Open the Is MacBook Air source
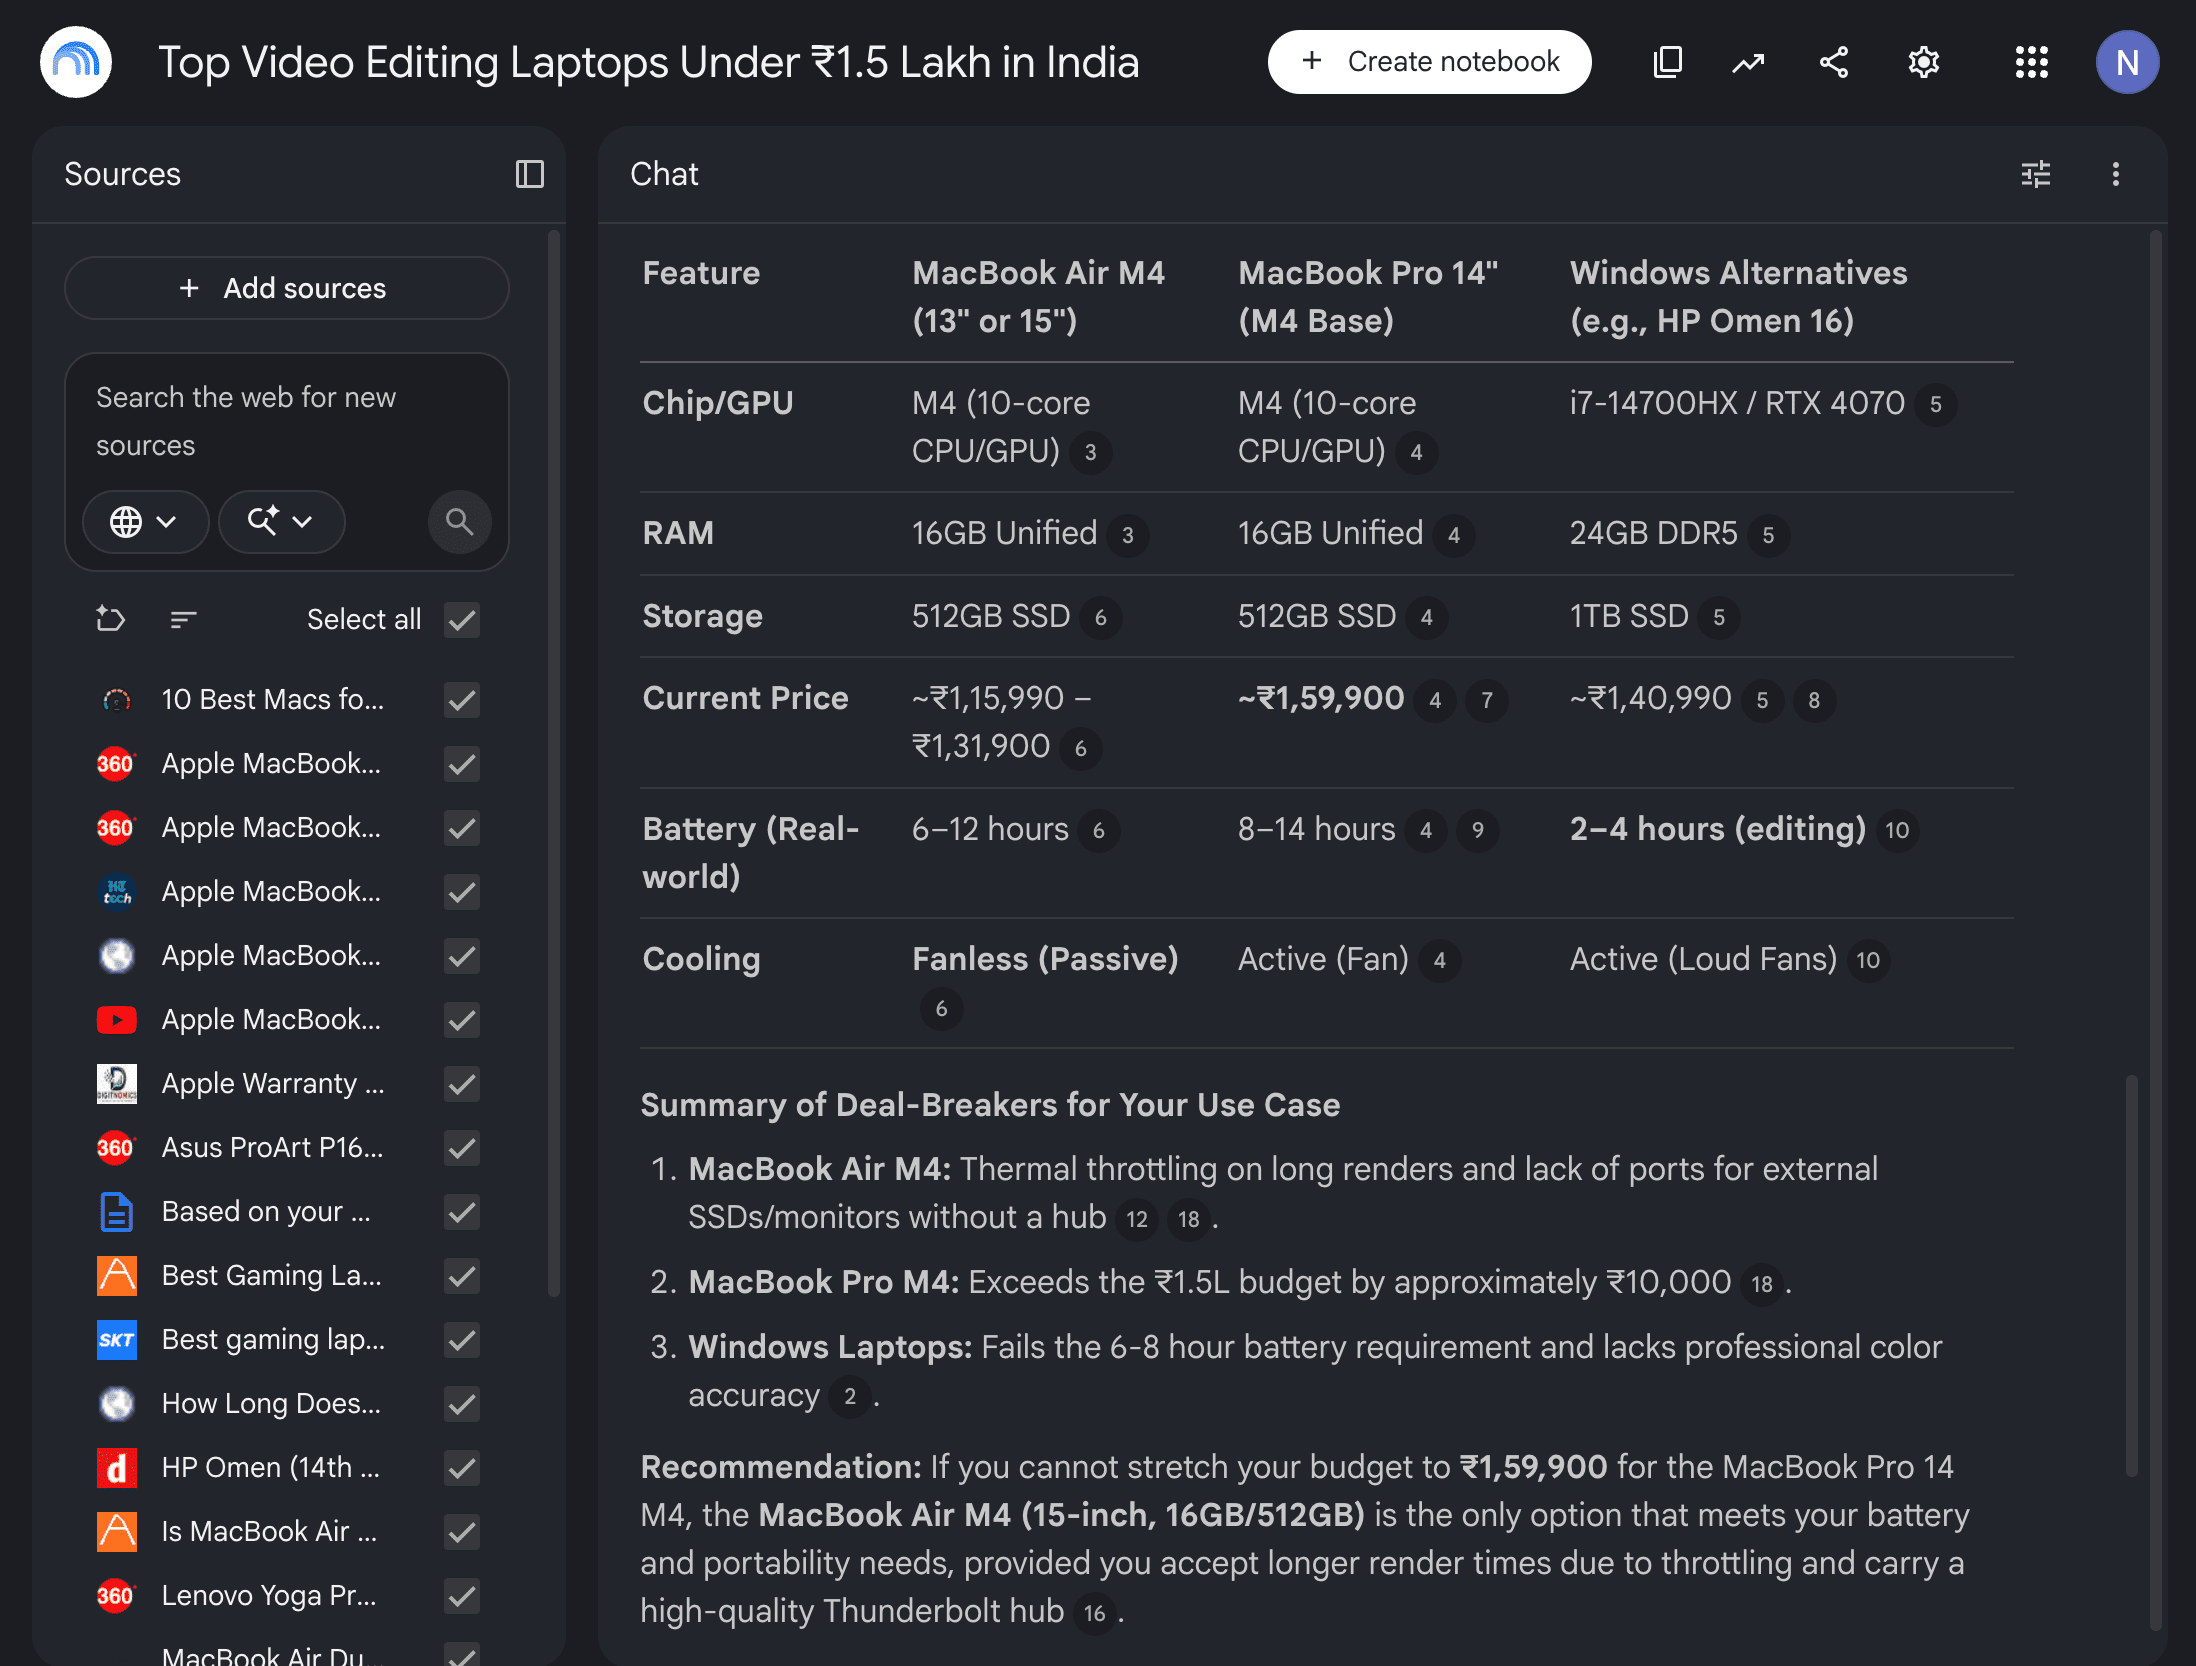2196x1666 pixels. coord(269,1532)
